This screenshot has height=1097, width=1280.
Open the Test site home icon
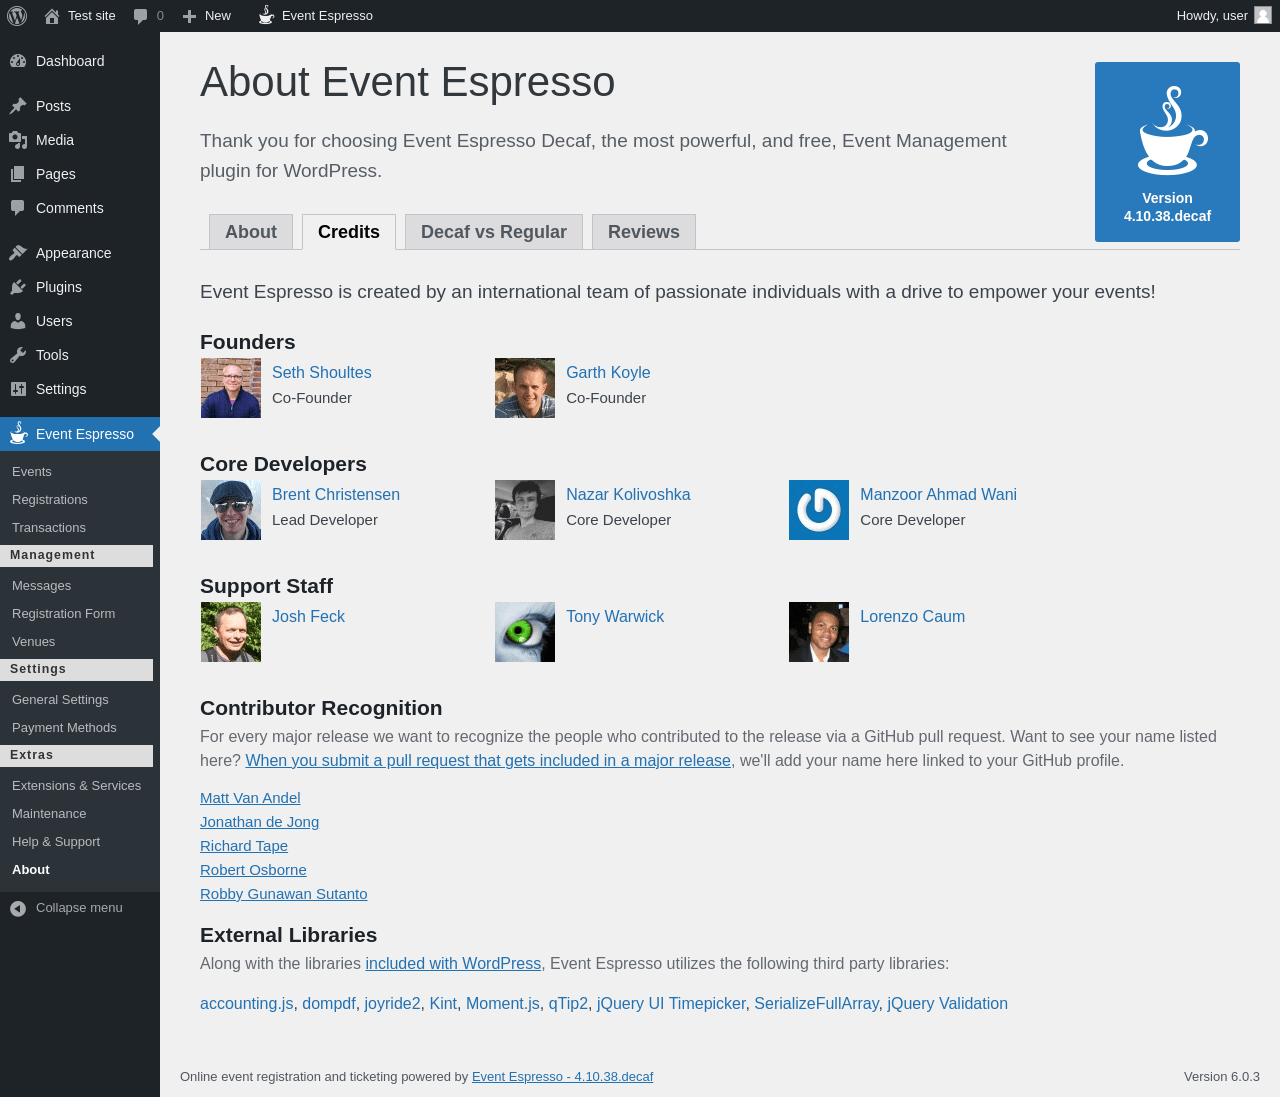[x=52, y=16]
